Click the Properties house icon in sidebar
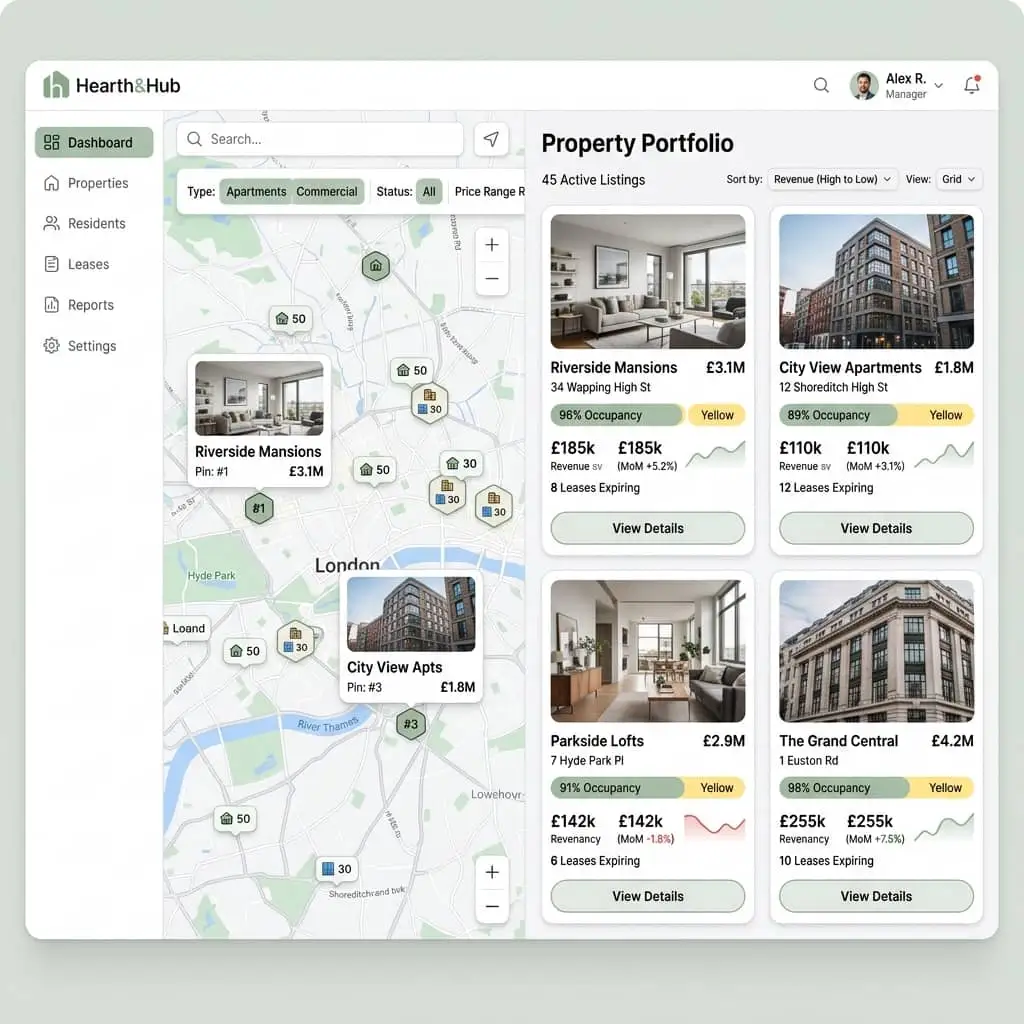Screen dimensions: 1024x1024 coord(52,183)
